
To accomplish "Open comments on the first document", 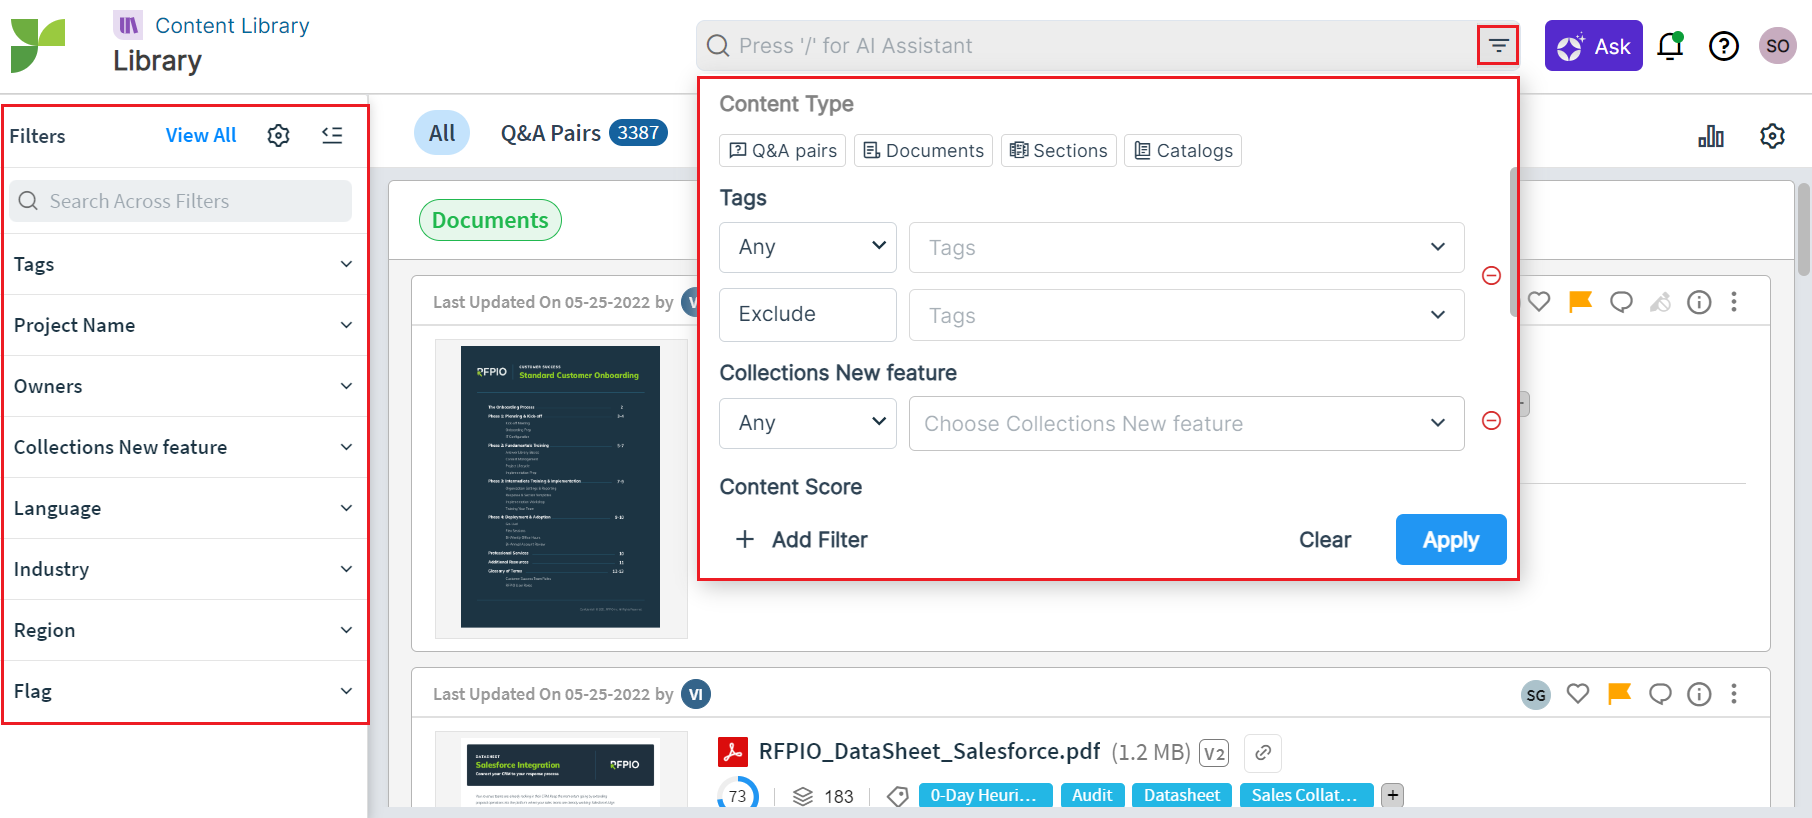I will point(1621,302).
